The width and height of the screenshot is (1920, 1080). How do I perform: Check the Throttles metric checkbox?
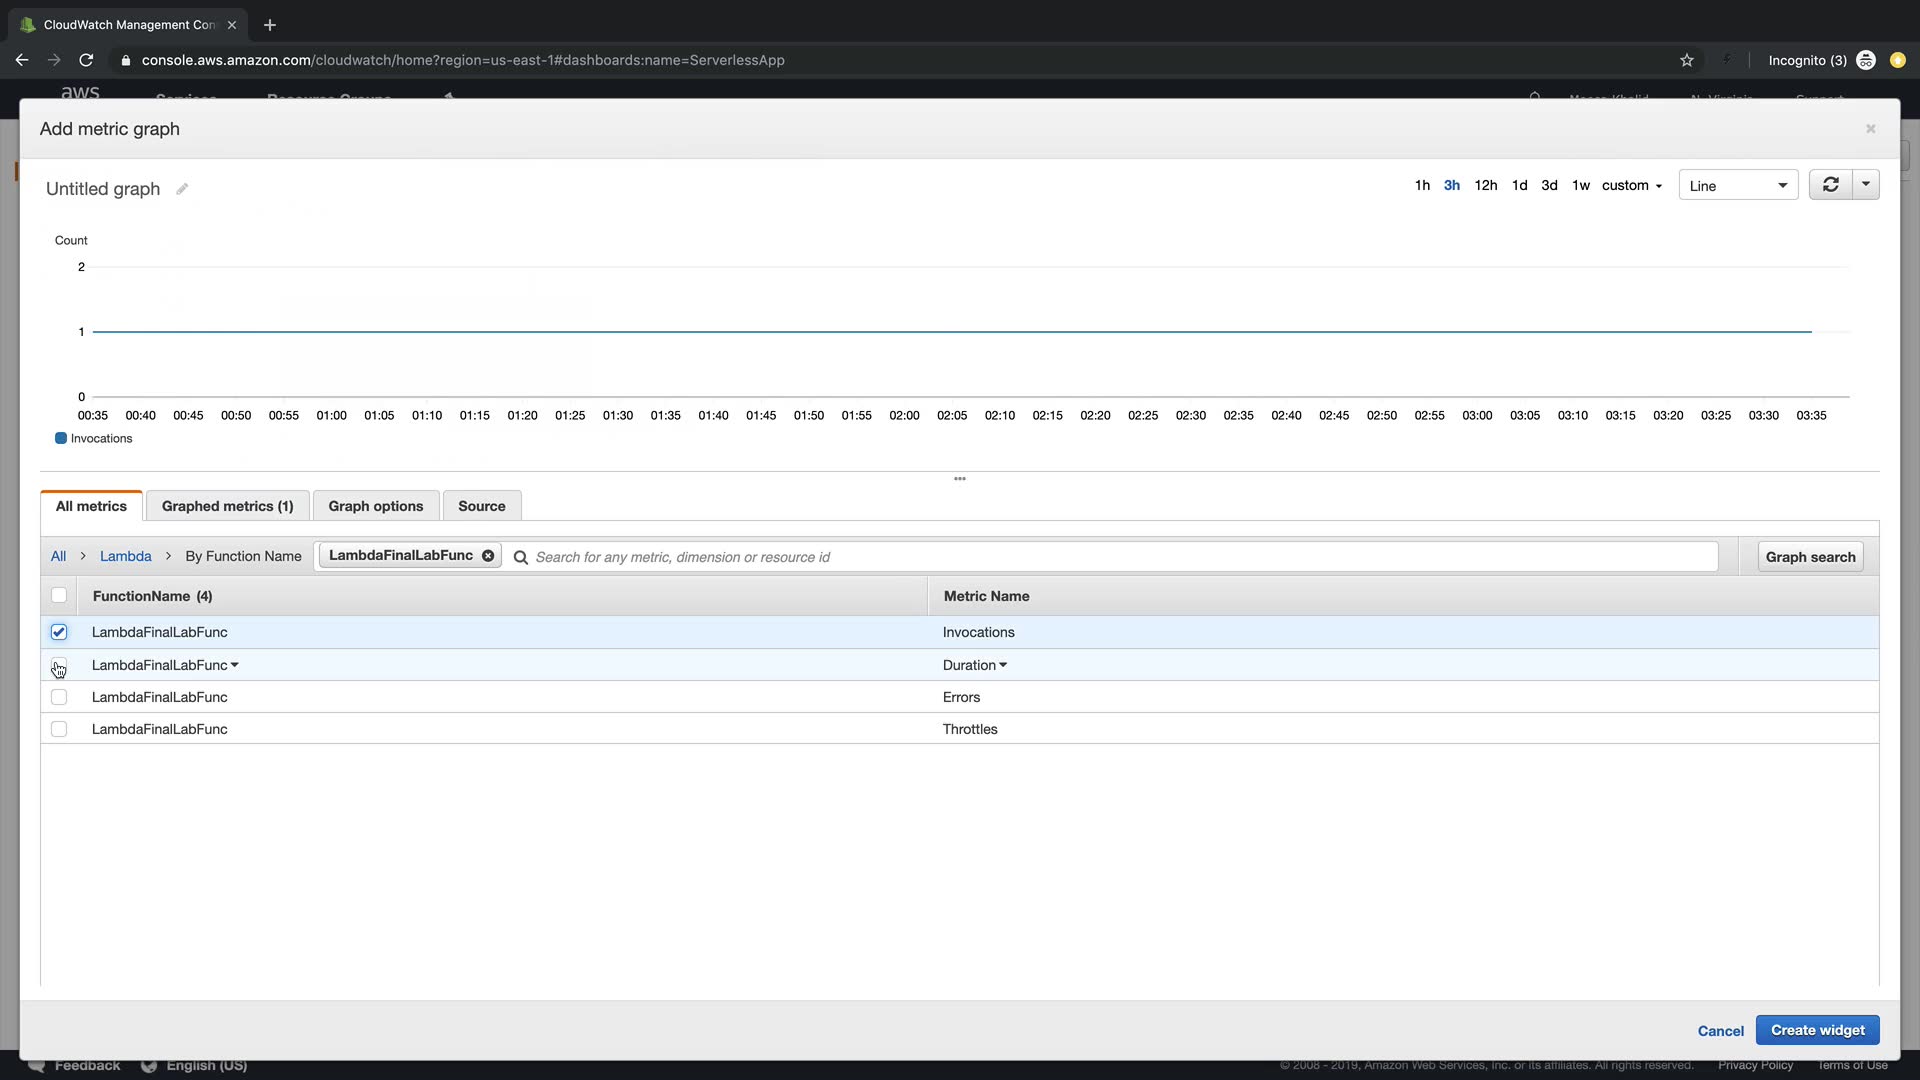point(59,729)
